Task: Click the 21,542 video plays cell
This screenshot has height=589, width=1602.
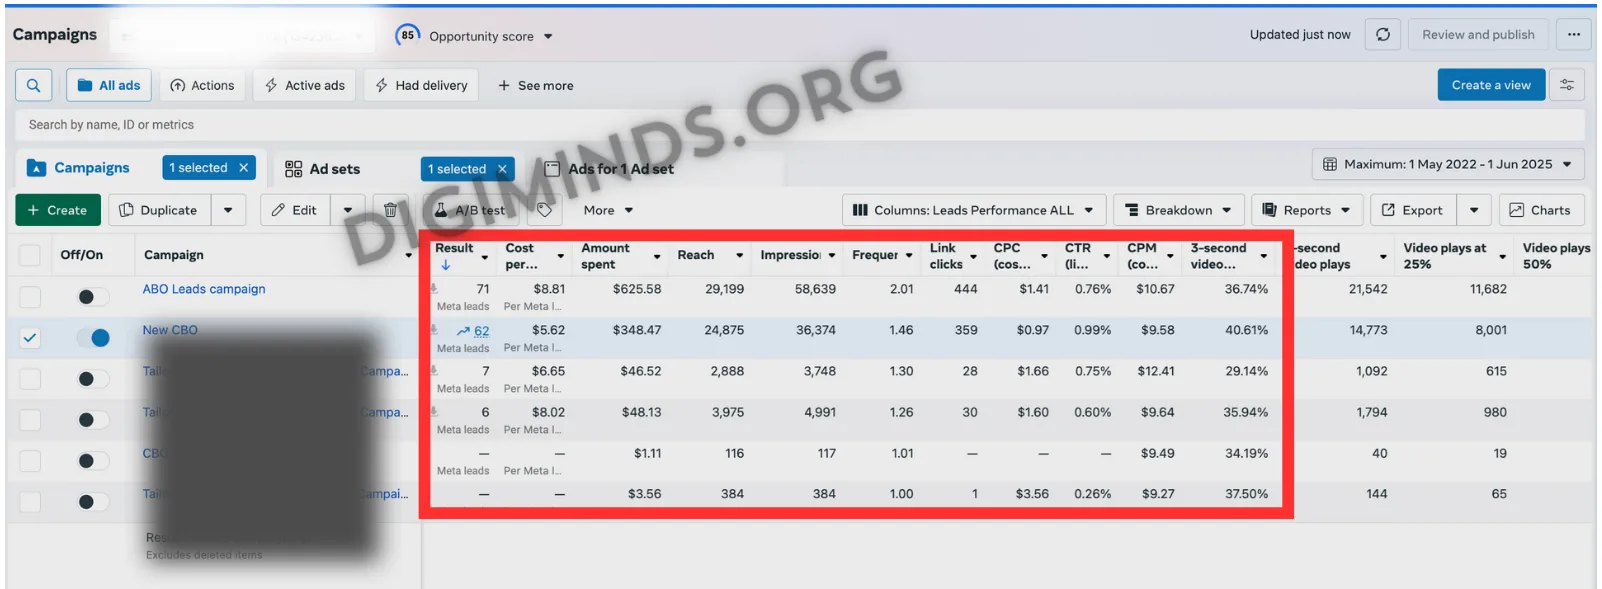Action: 1368,289
